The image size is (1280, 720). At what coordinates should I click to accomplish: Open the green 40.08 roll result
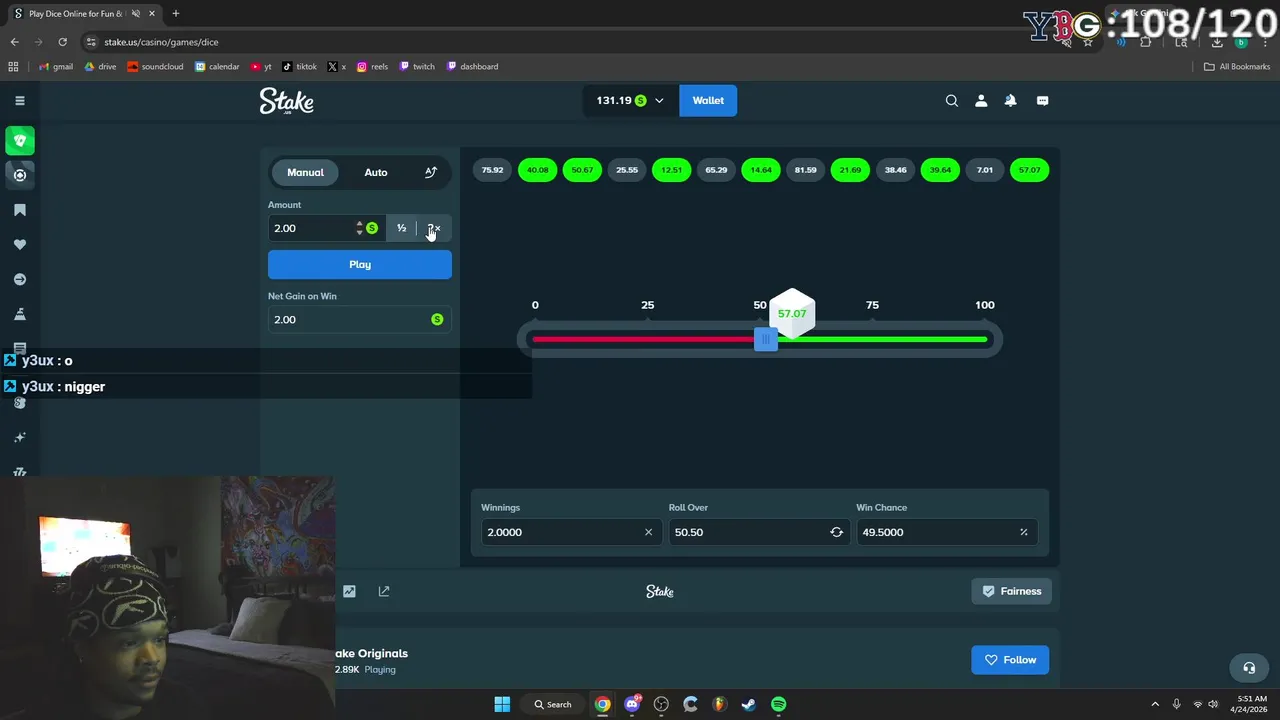pyautogui.click(x=537, y=170)
